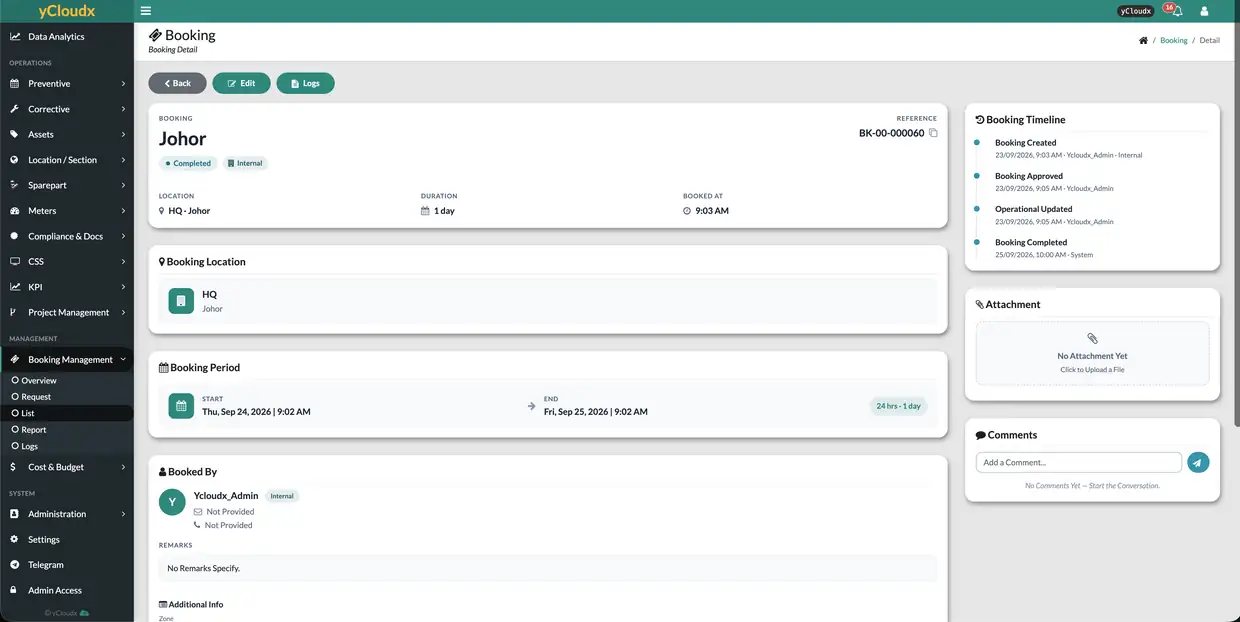Select Operational Updated timeline entry
This screenshot has width=1240, height=622.
pos(1054,215)
